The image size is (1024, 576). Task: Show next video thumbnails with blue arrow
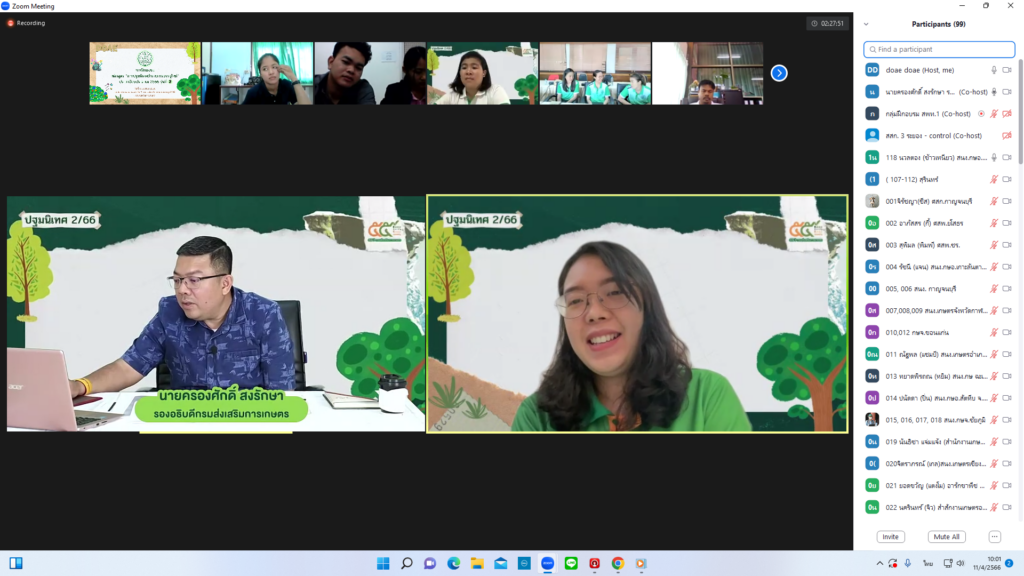click(779, 73)
